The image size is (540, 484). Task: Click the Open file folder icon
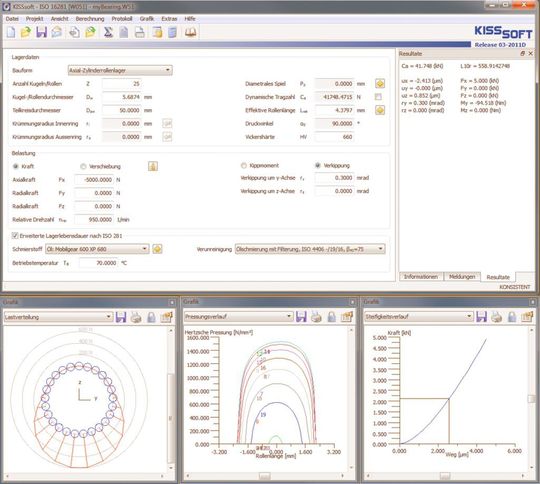click(25, 32)
